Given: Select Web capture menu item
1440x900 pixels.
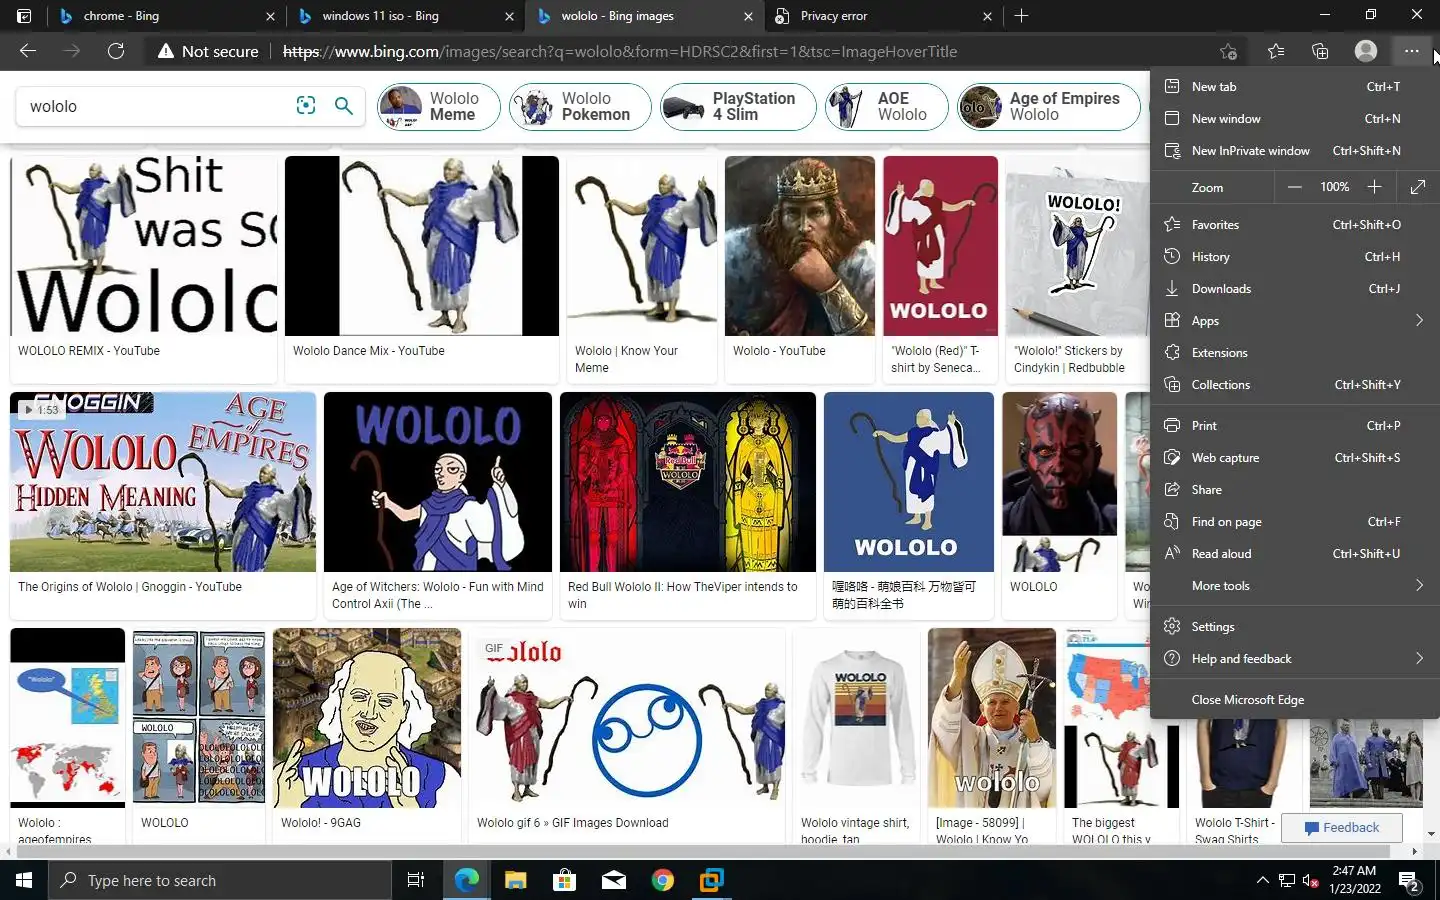Looking at the screenshot, I should pyautogui.click(x=1295, y=458).
